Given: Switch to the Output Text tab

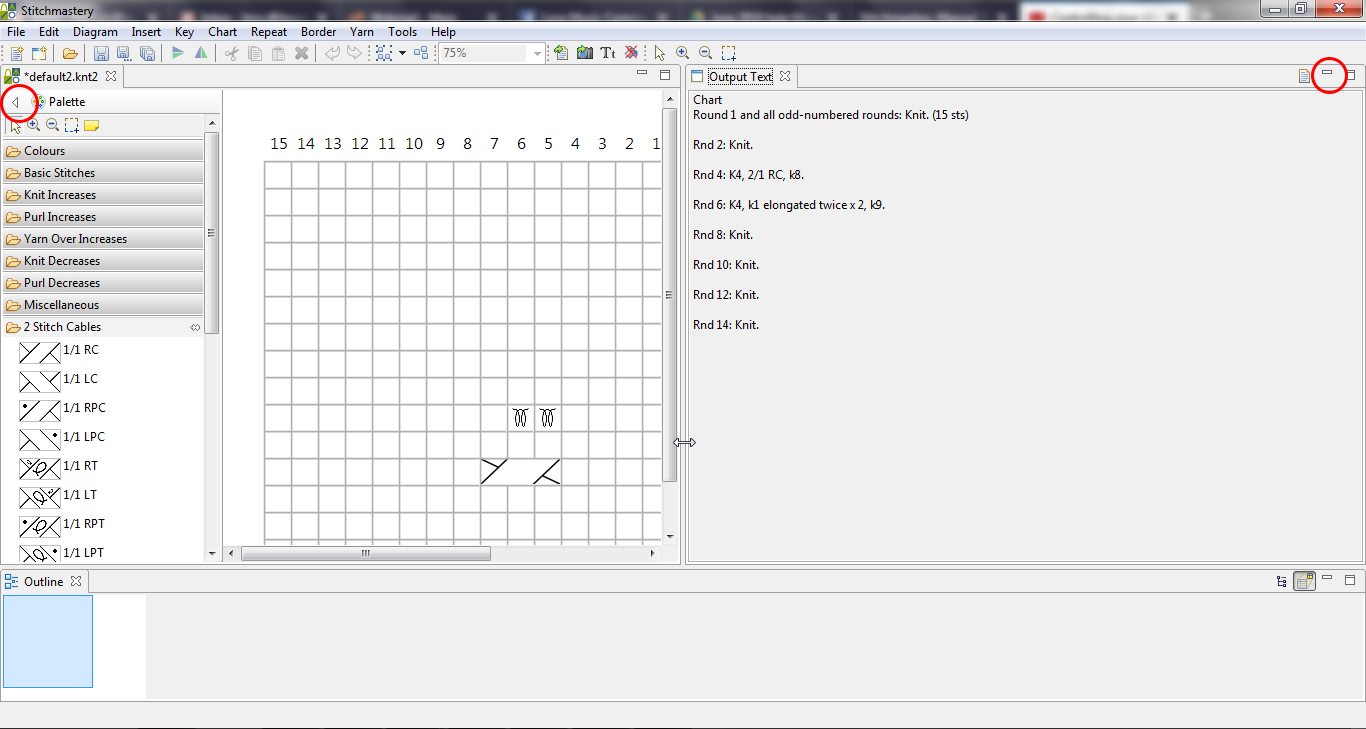Looking at the screenshot, I should 739,76.
